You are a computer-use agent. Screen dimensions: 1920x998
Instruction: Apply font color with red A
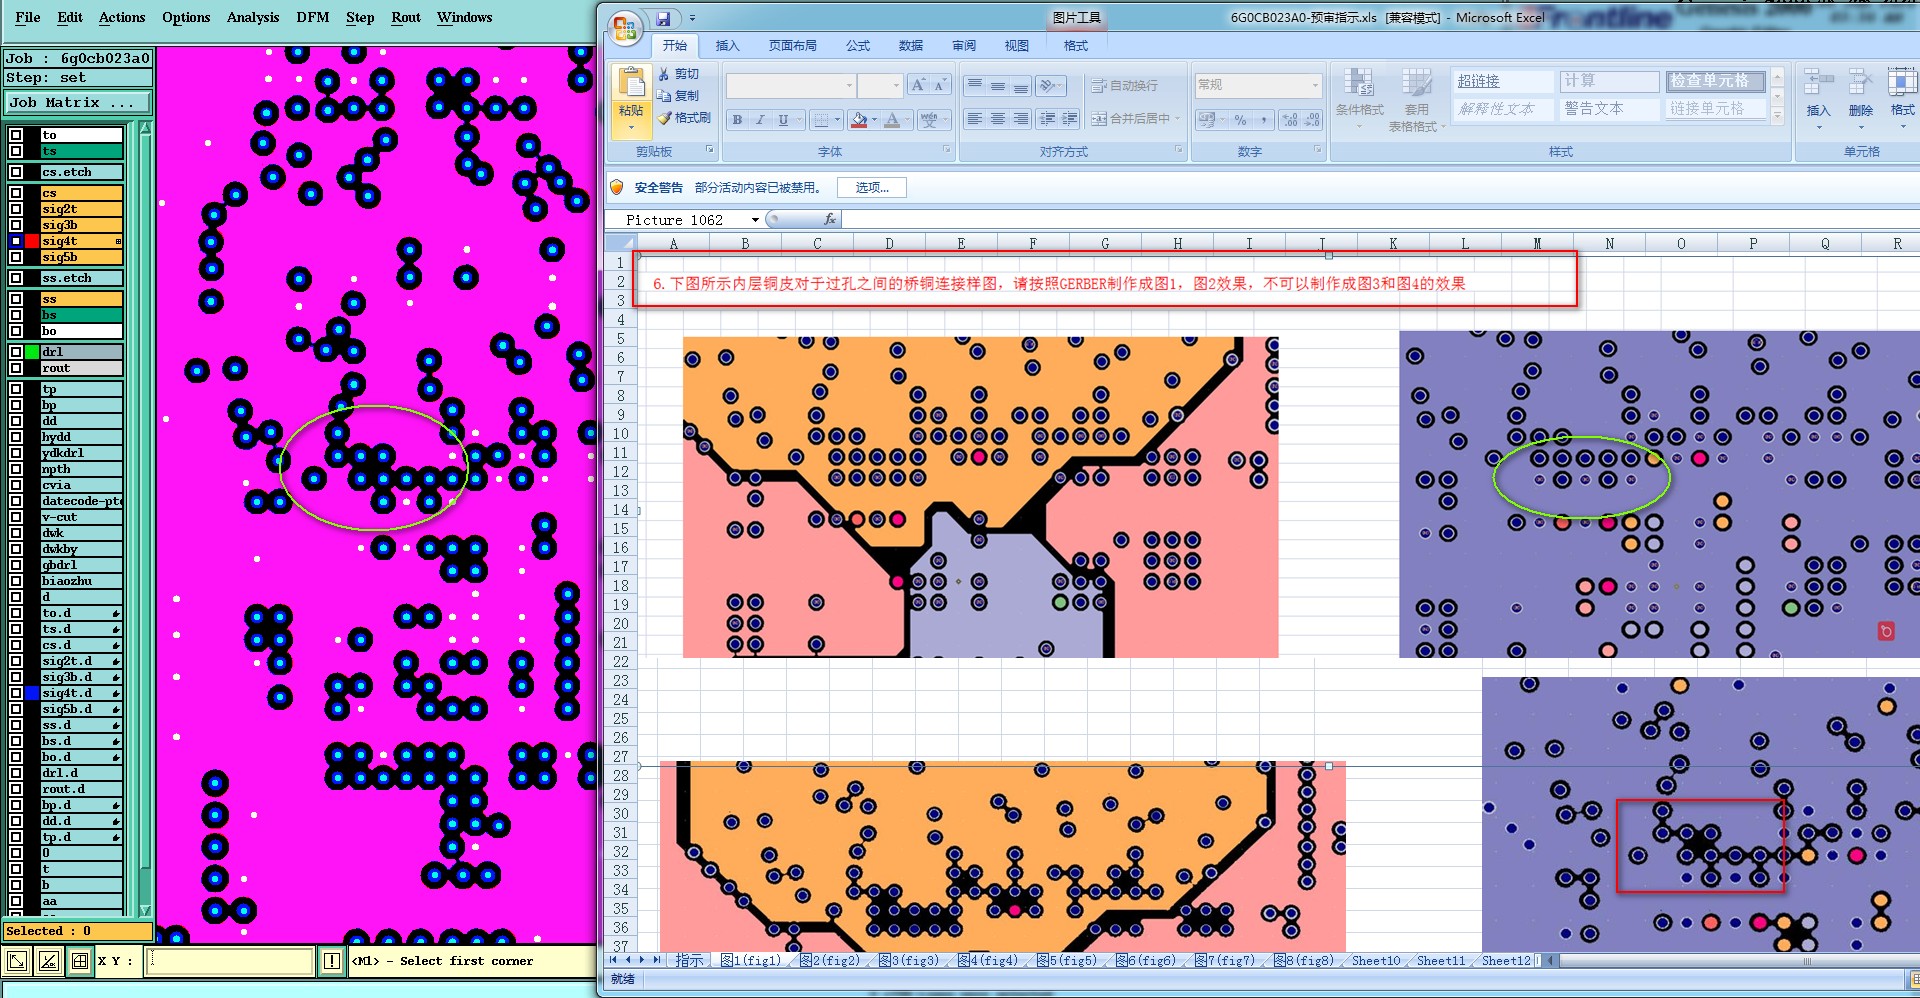tap(892, 120)
